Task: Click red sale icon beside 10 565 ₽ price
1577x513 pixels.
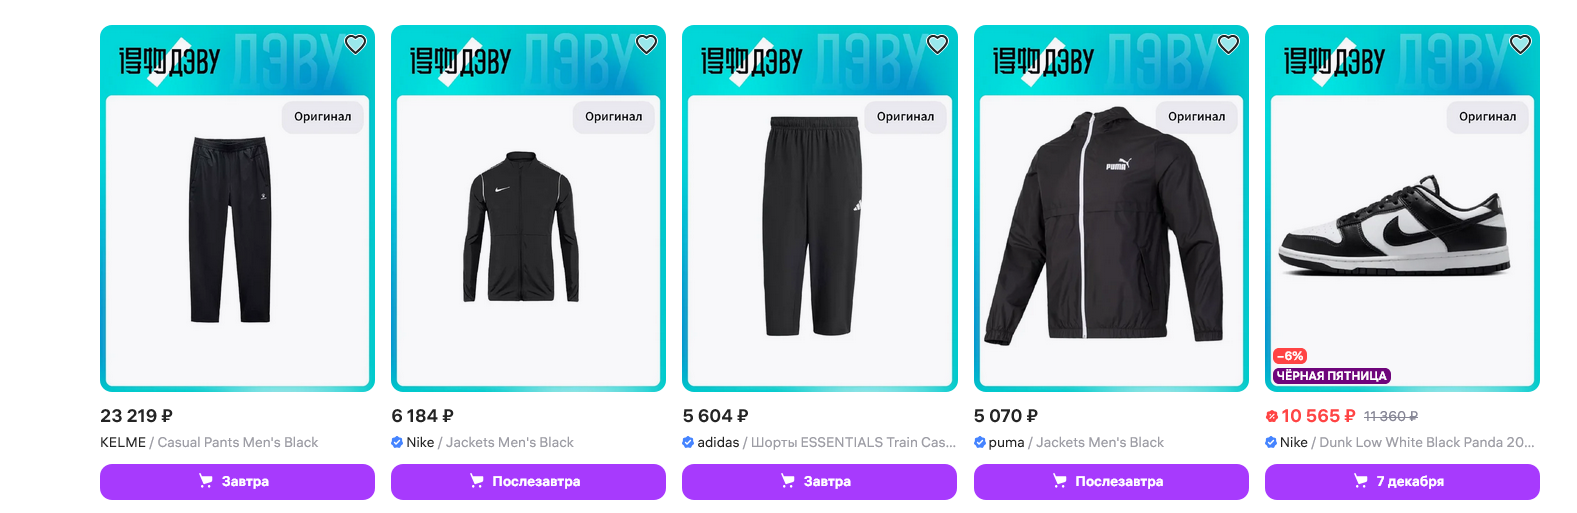Action: [x=1272, y=416]
